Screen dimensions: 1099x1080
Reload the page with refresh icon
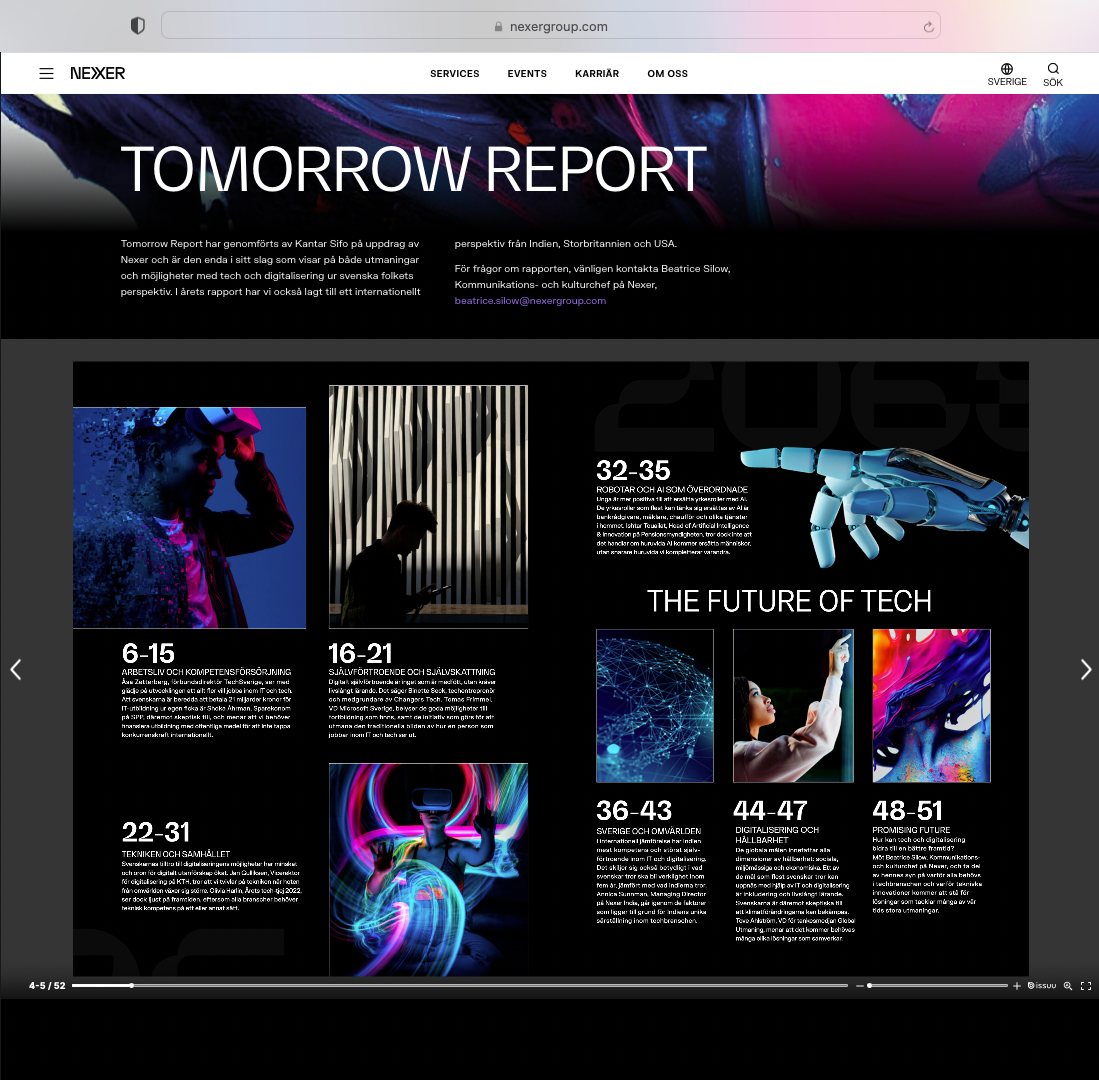pyautogui.click(x=928, y=27)
